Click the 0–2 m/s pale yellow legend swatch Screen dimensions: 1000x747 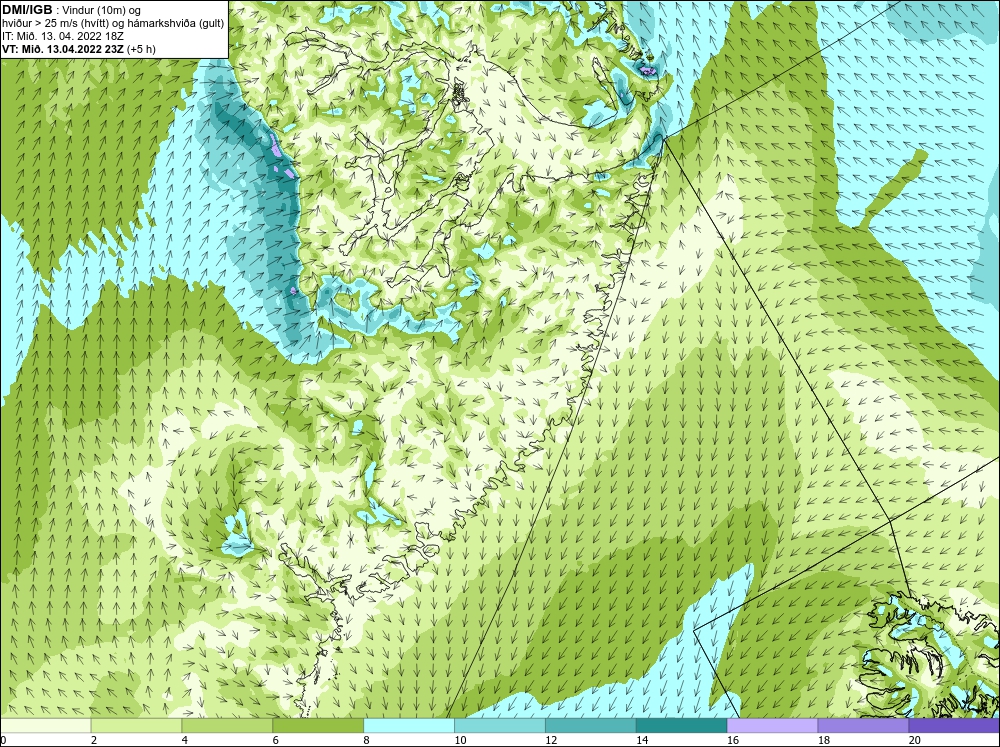click(x=45, y=726)
